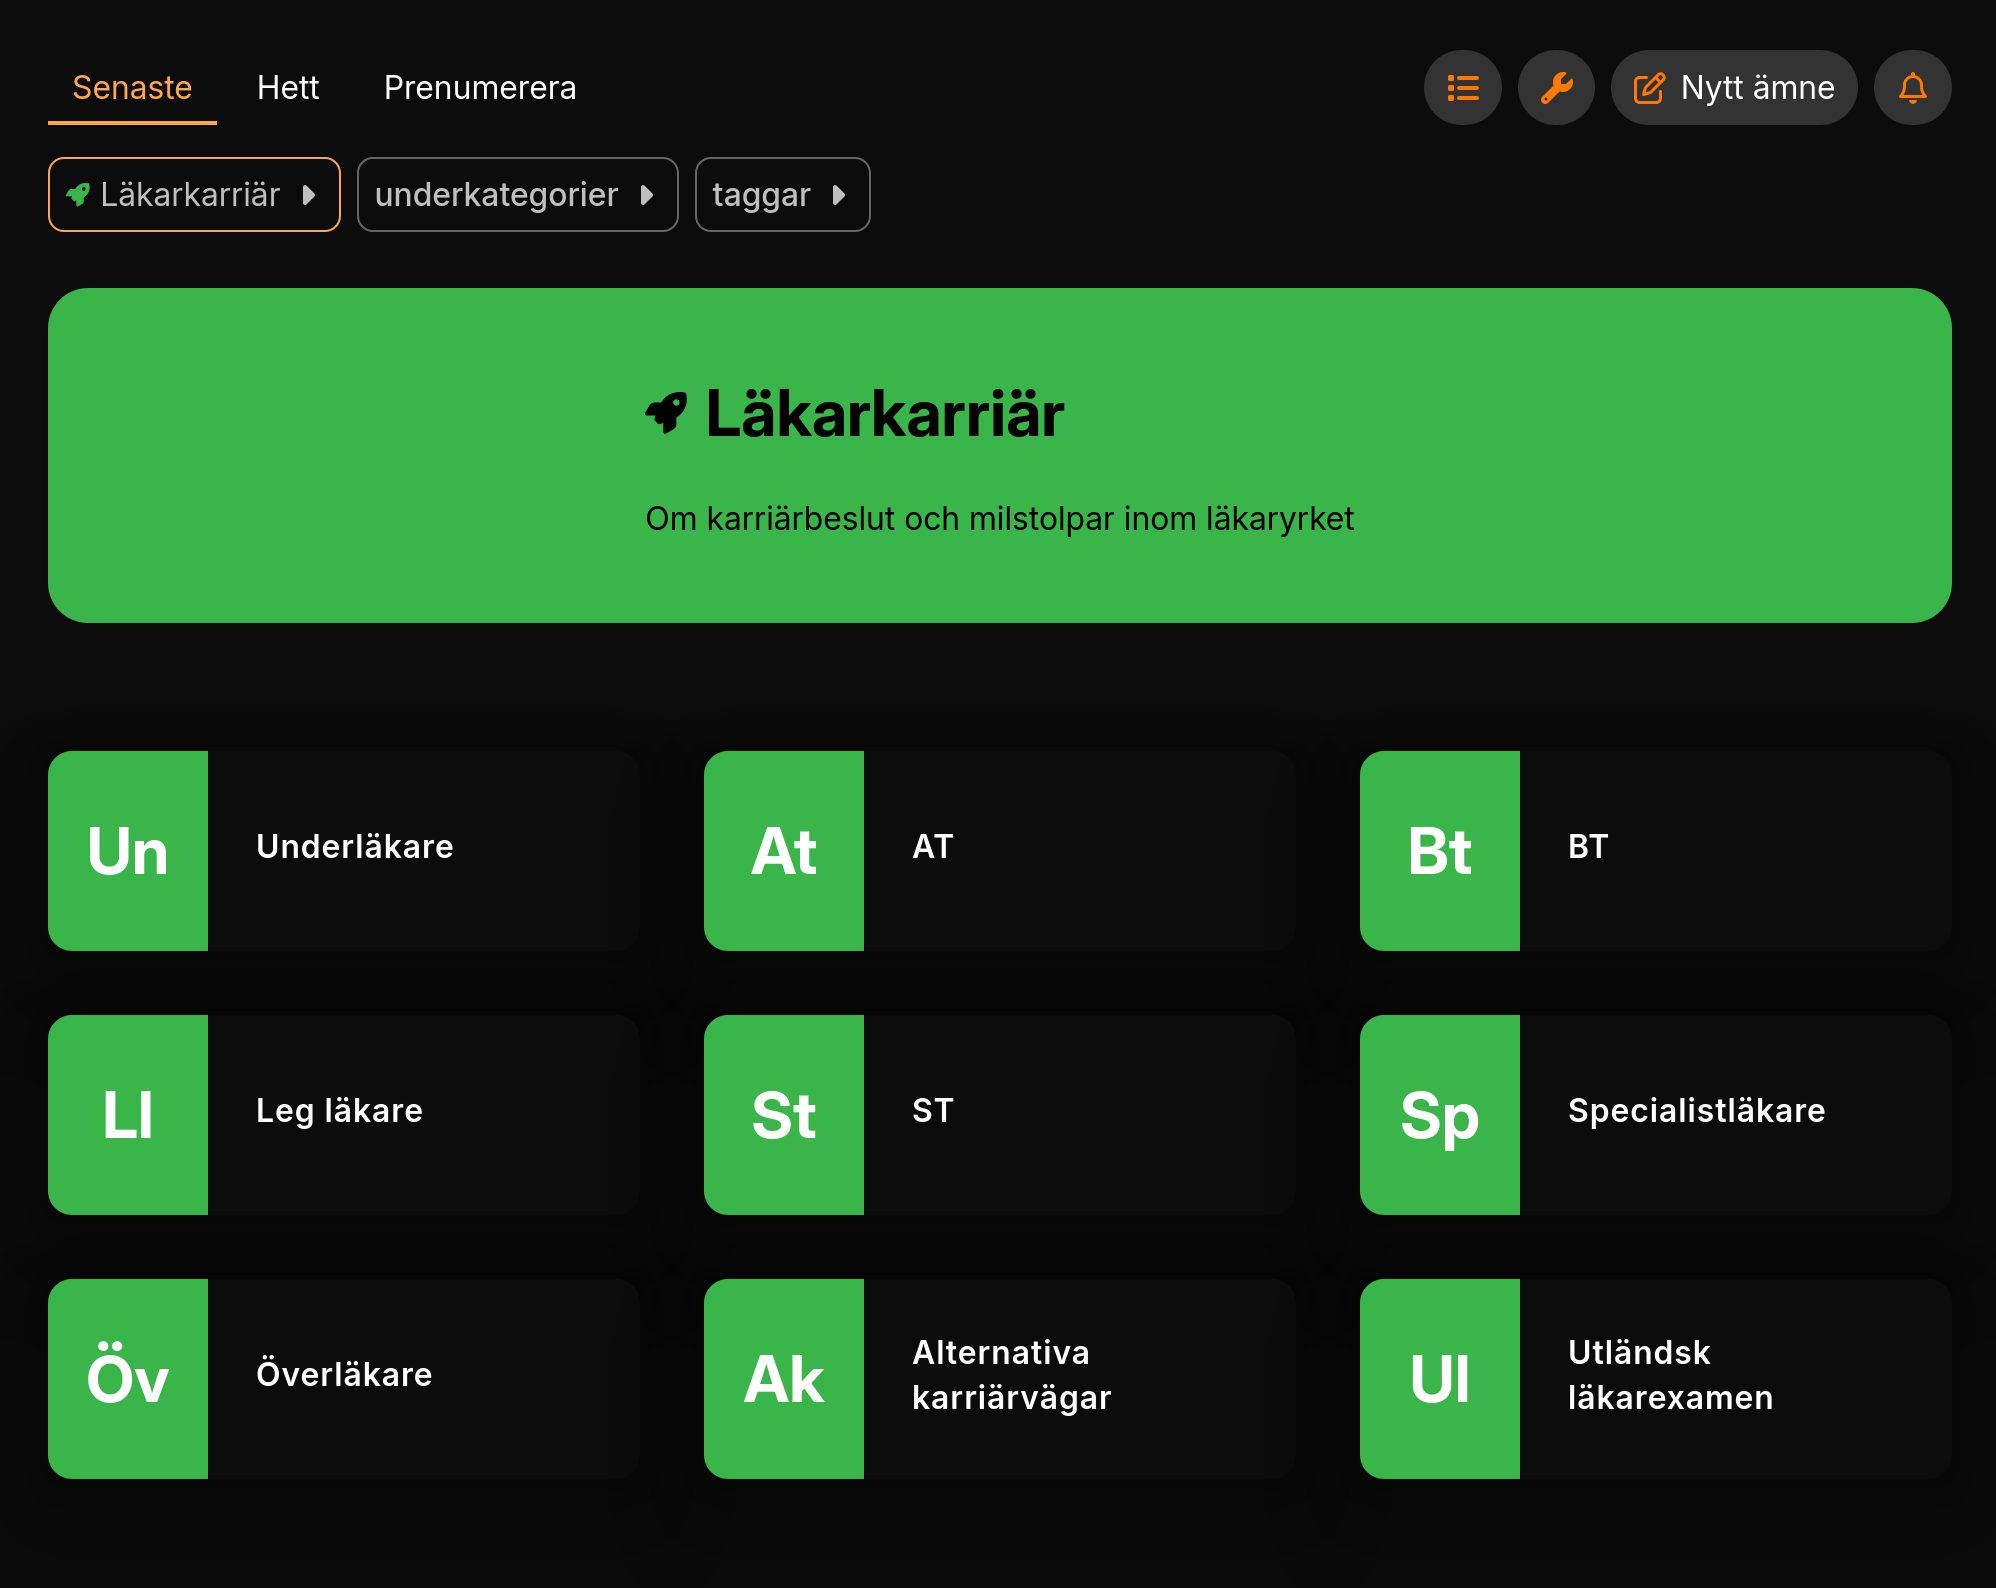1996x1588 pixels.
Task: Click the notification bell icon
Action: coord(1912,88)
